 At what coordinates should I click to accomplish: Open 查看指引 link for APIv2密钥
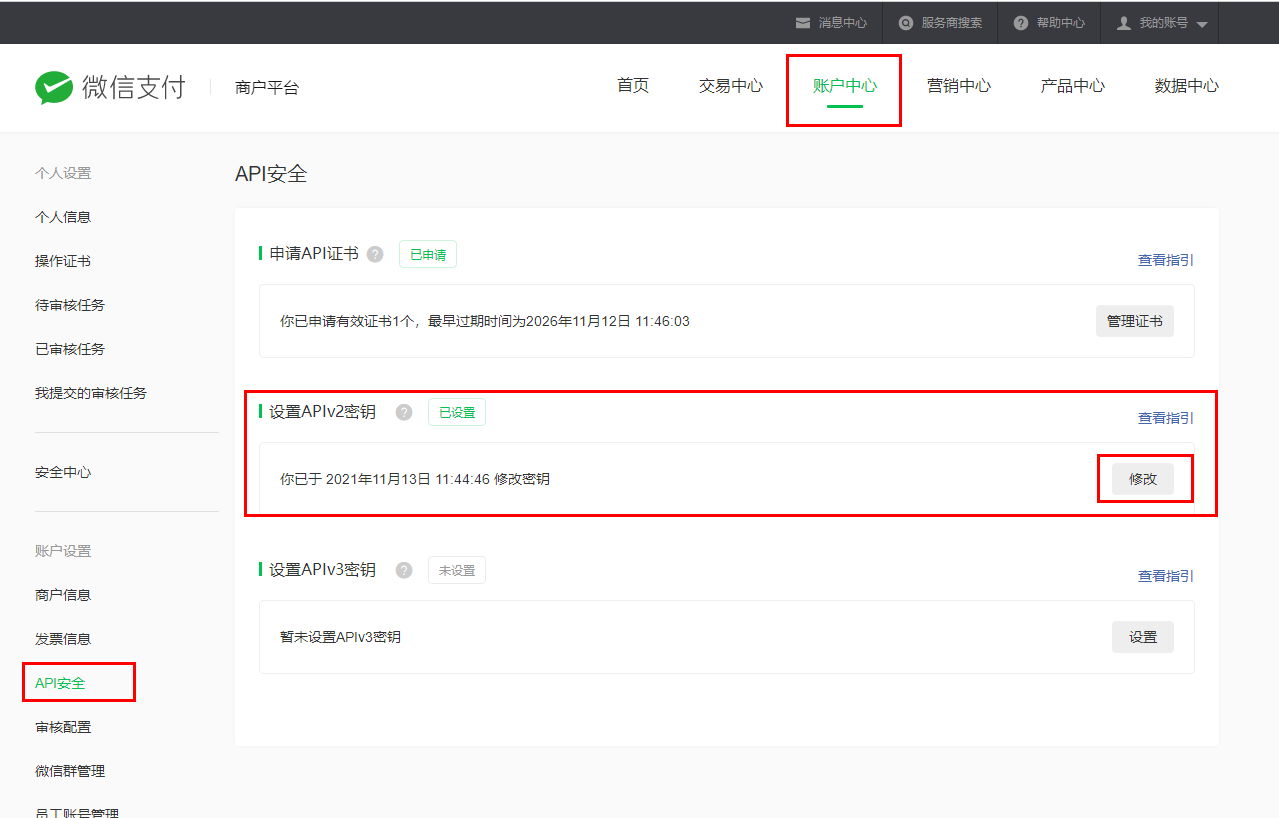1166,418
